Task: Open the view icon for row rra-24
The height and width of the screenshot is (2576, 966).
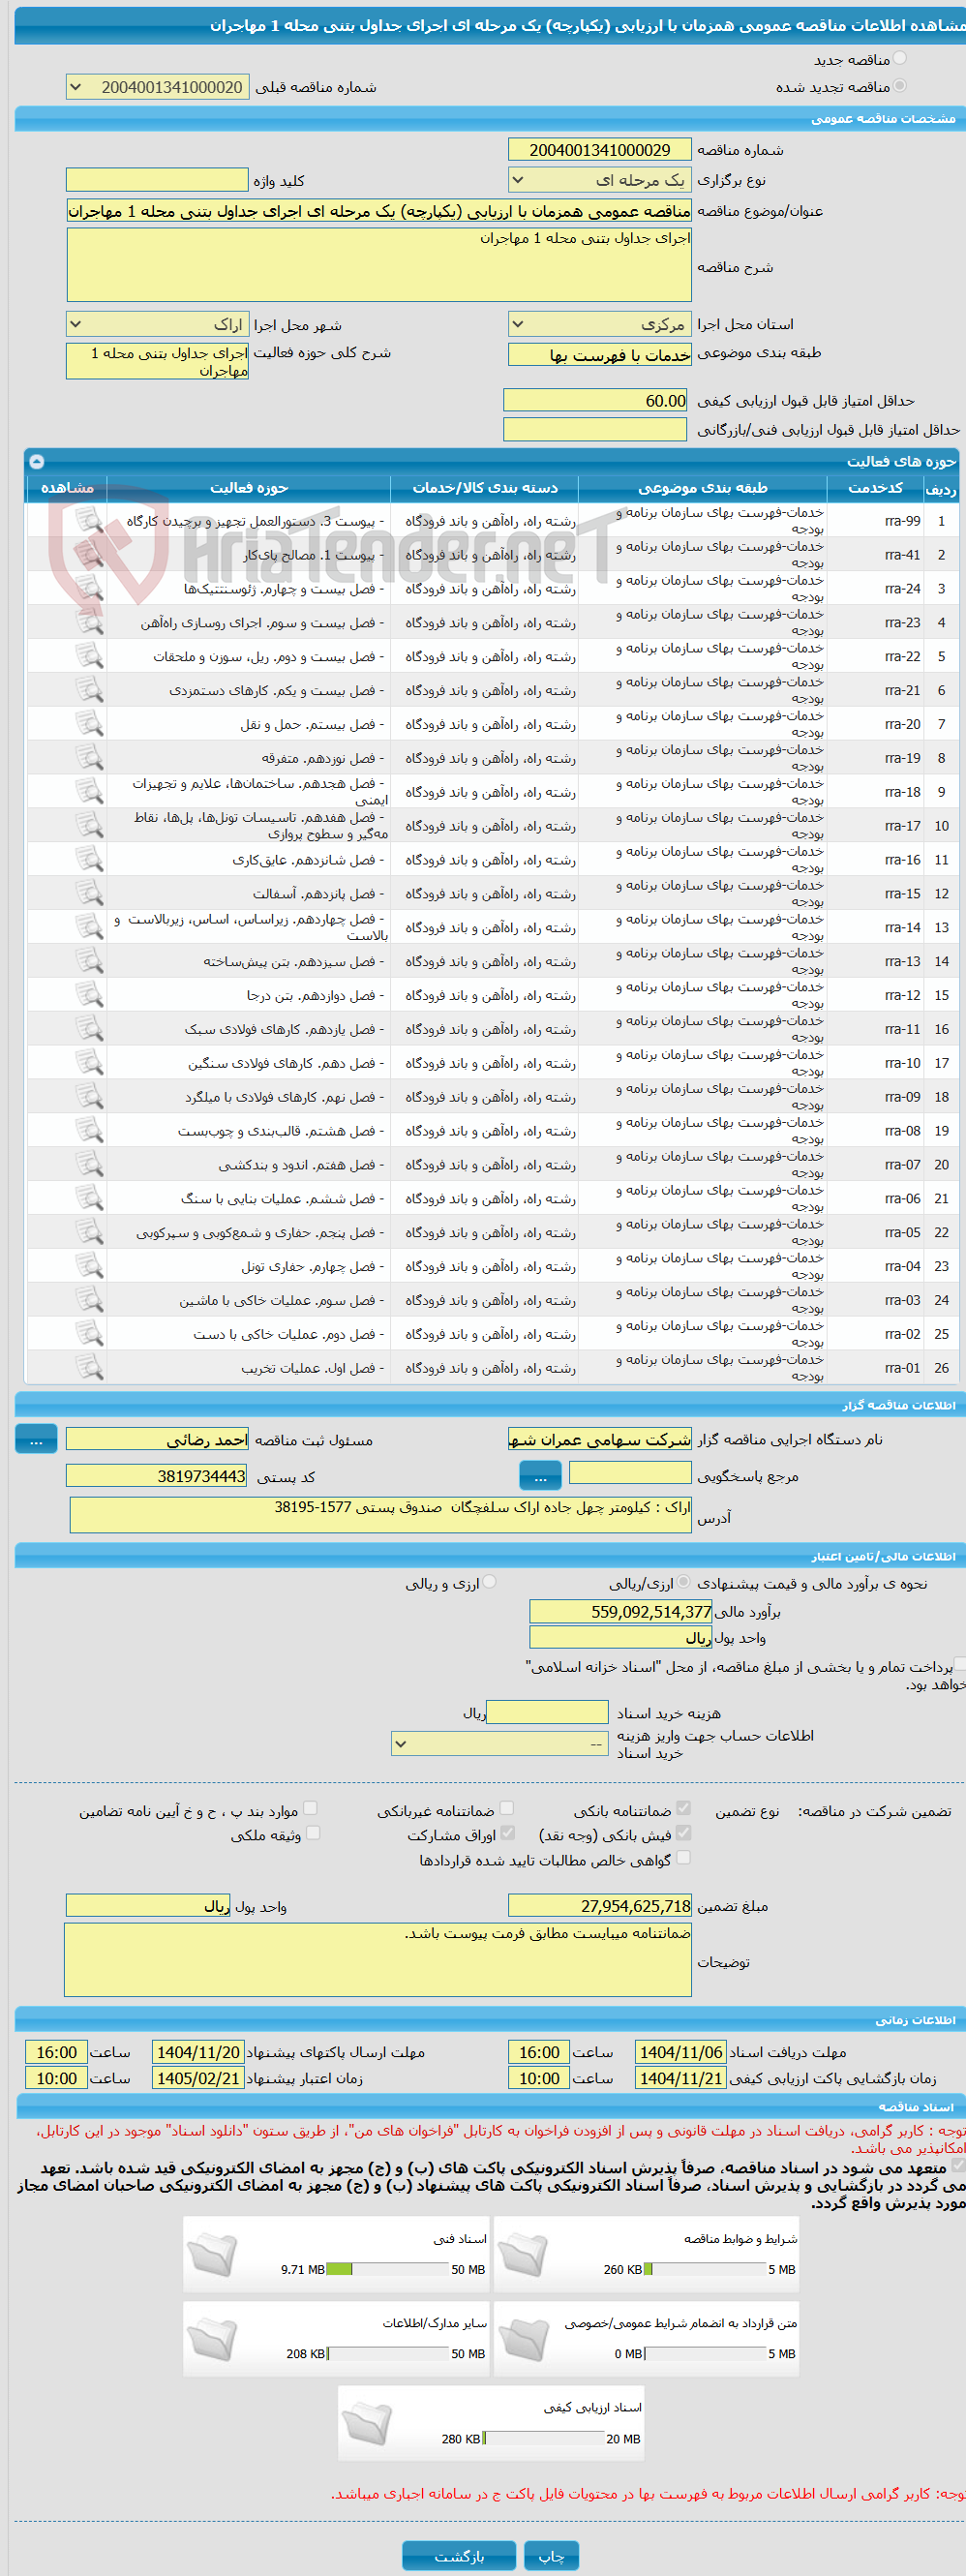Action: 89,588
